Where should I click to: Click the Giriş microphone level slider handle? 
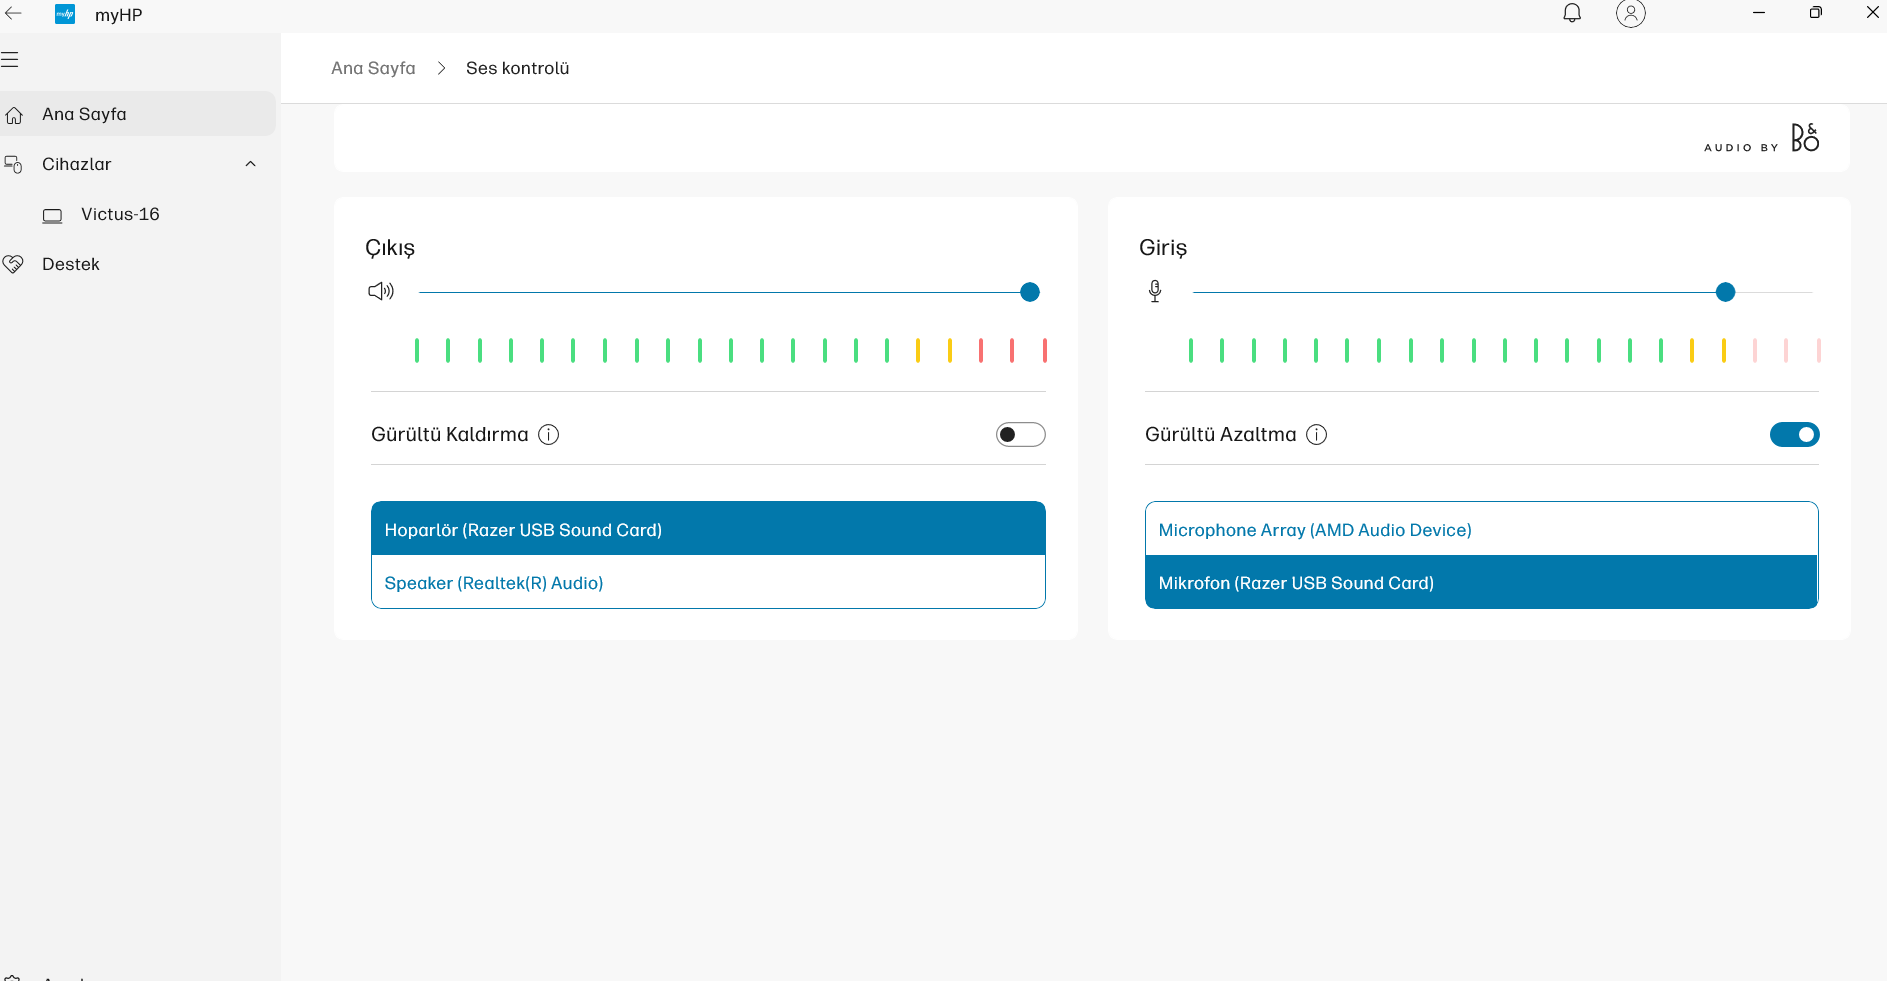(x=1725, y=292)
